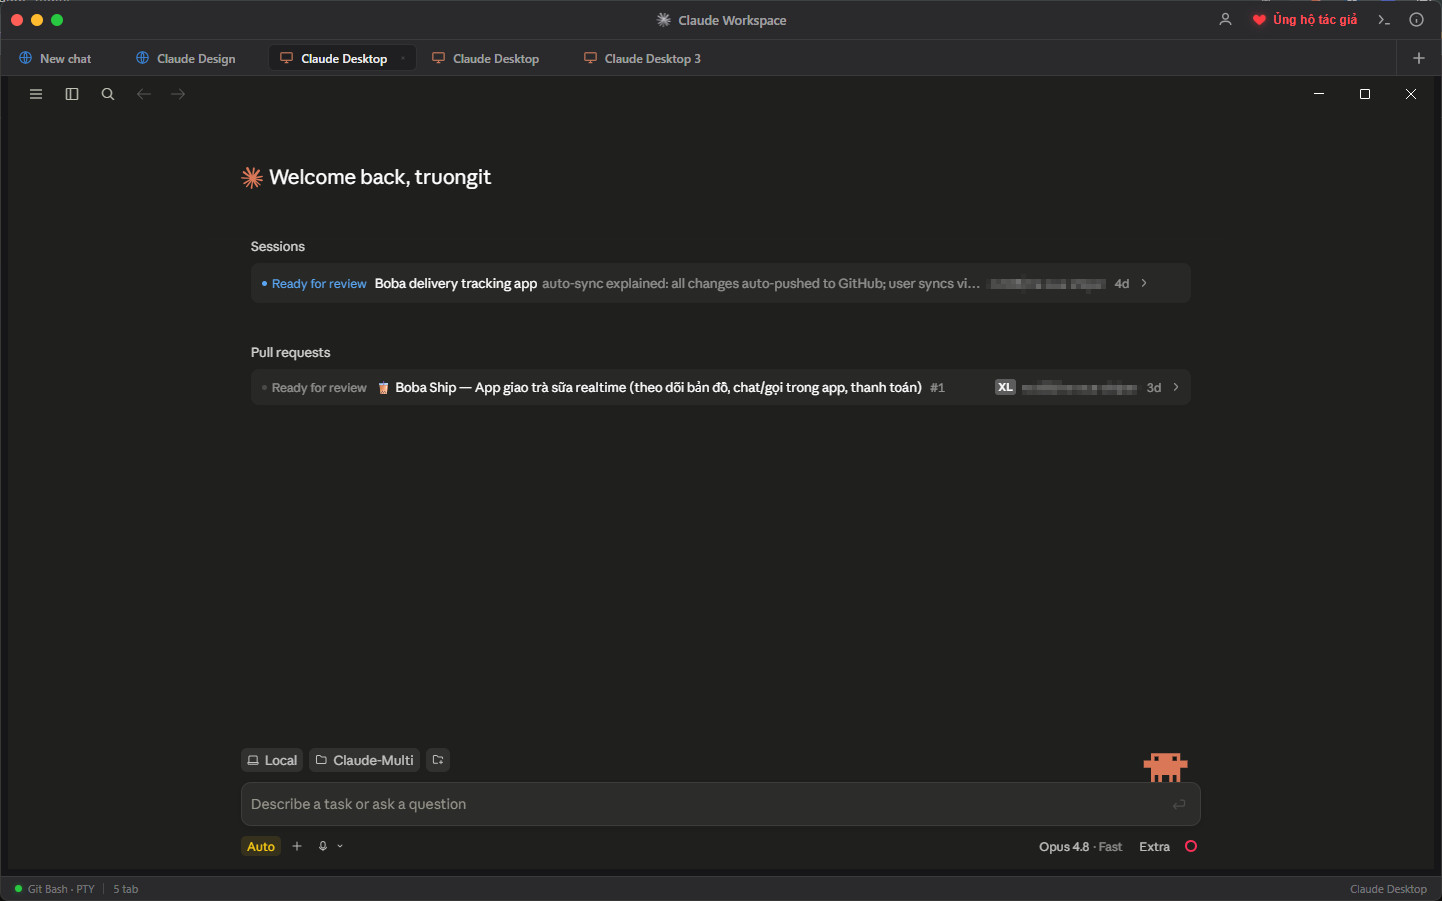Click the boba cup emoji icon
Image resolution: width=1442 pixels, height=901 pixels.
tap(383, 388)
